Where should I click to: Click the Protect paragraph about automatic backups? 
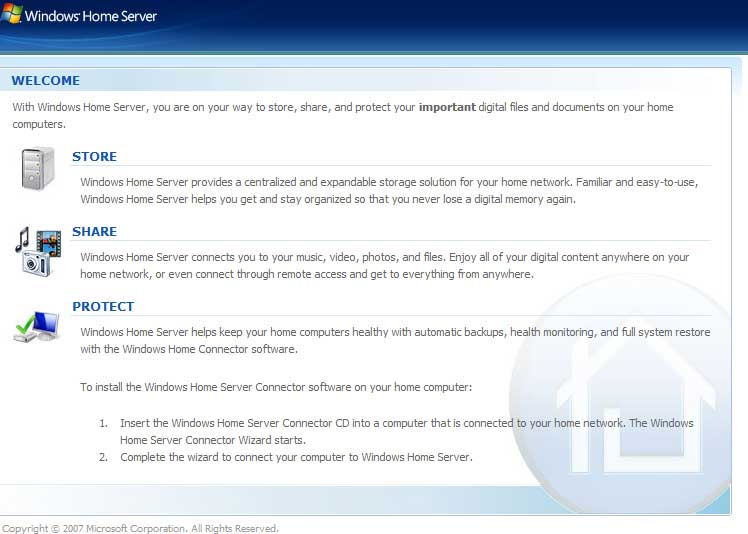395,340
